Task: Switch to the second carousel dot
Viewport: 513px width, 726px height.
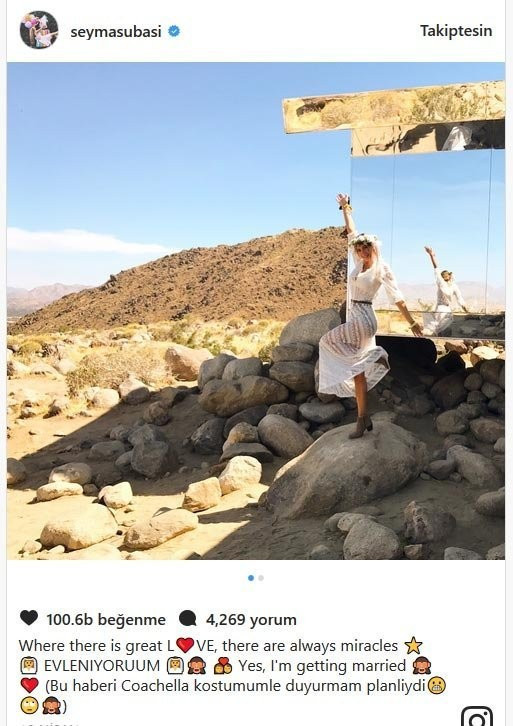Action: click(x=261, y=578)
